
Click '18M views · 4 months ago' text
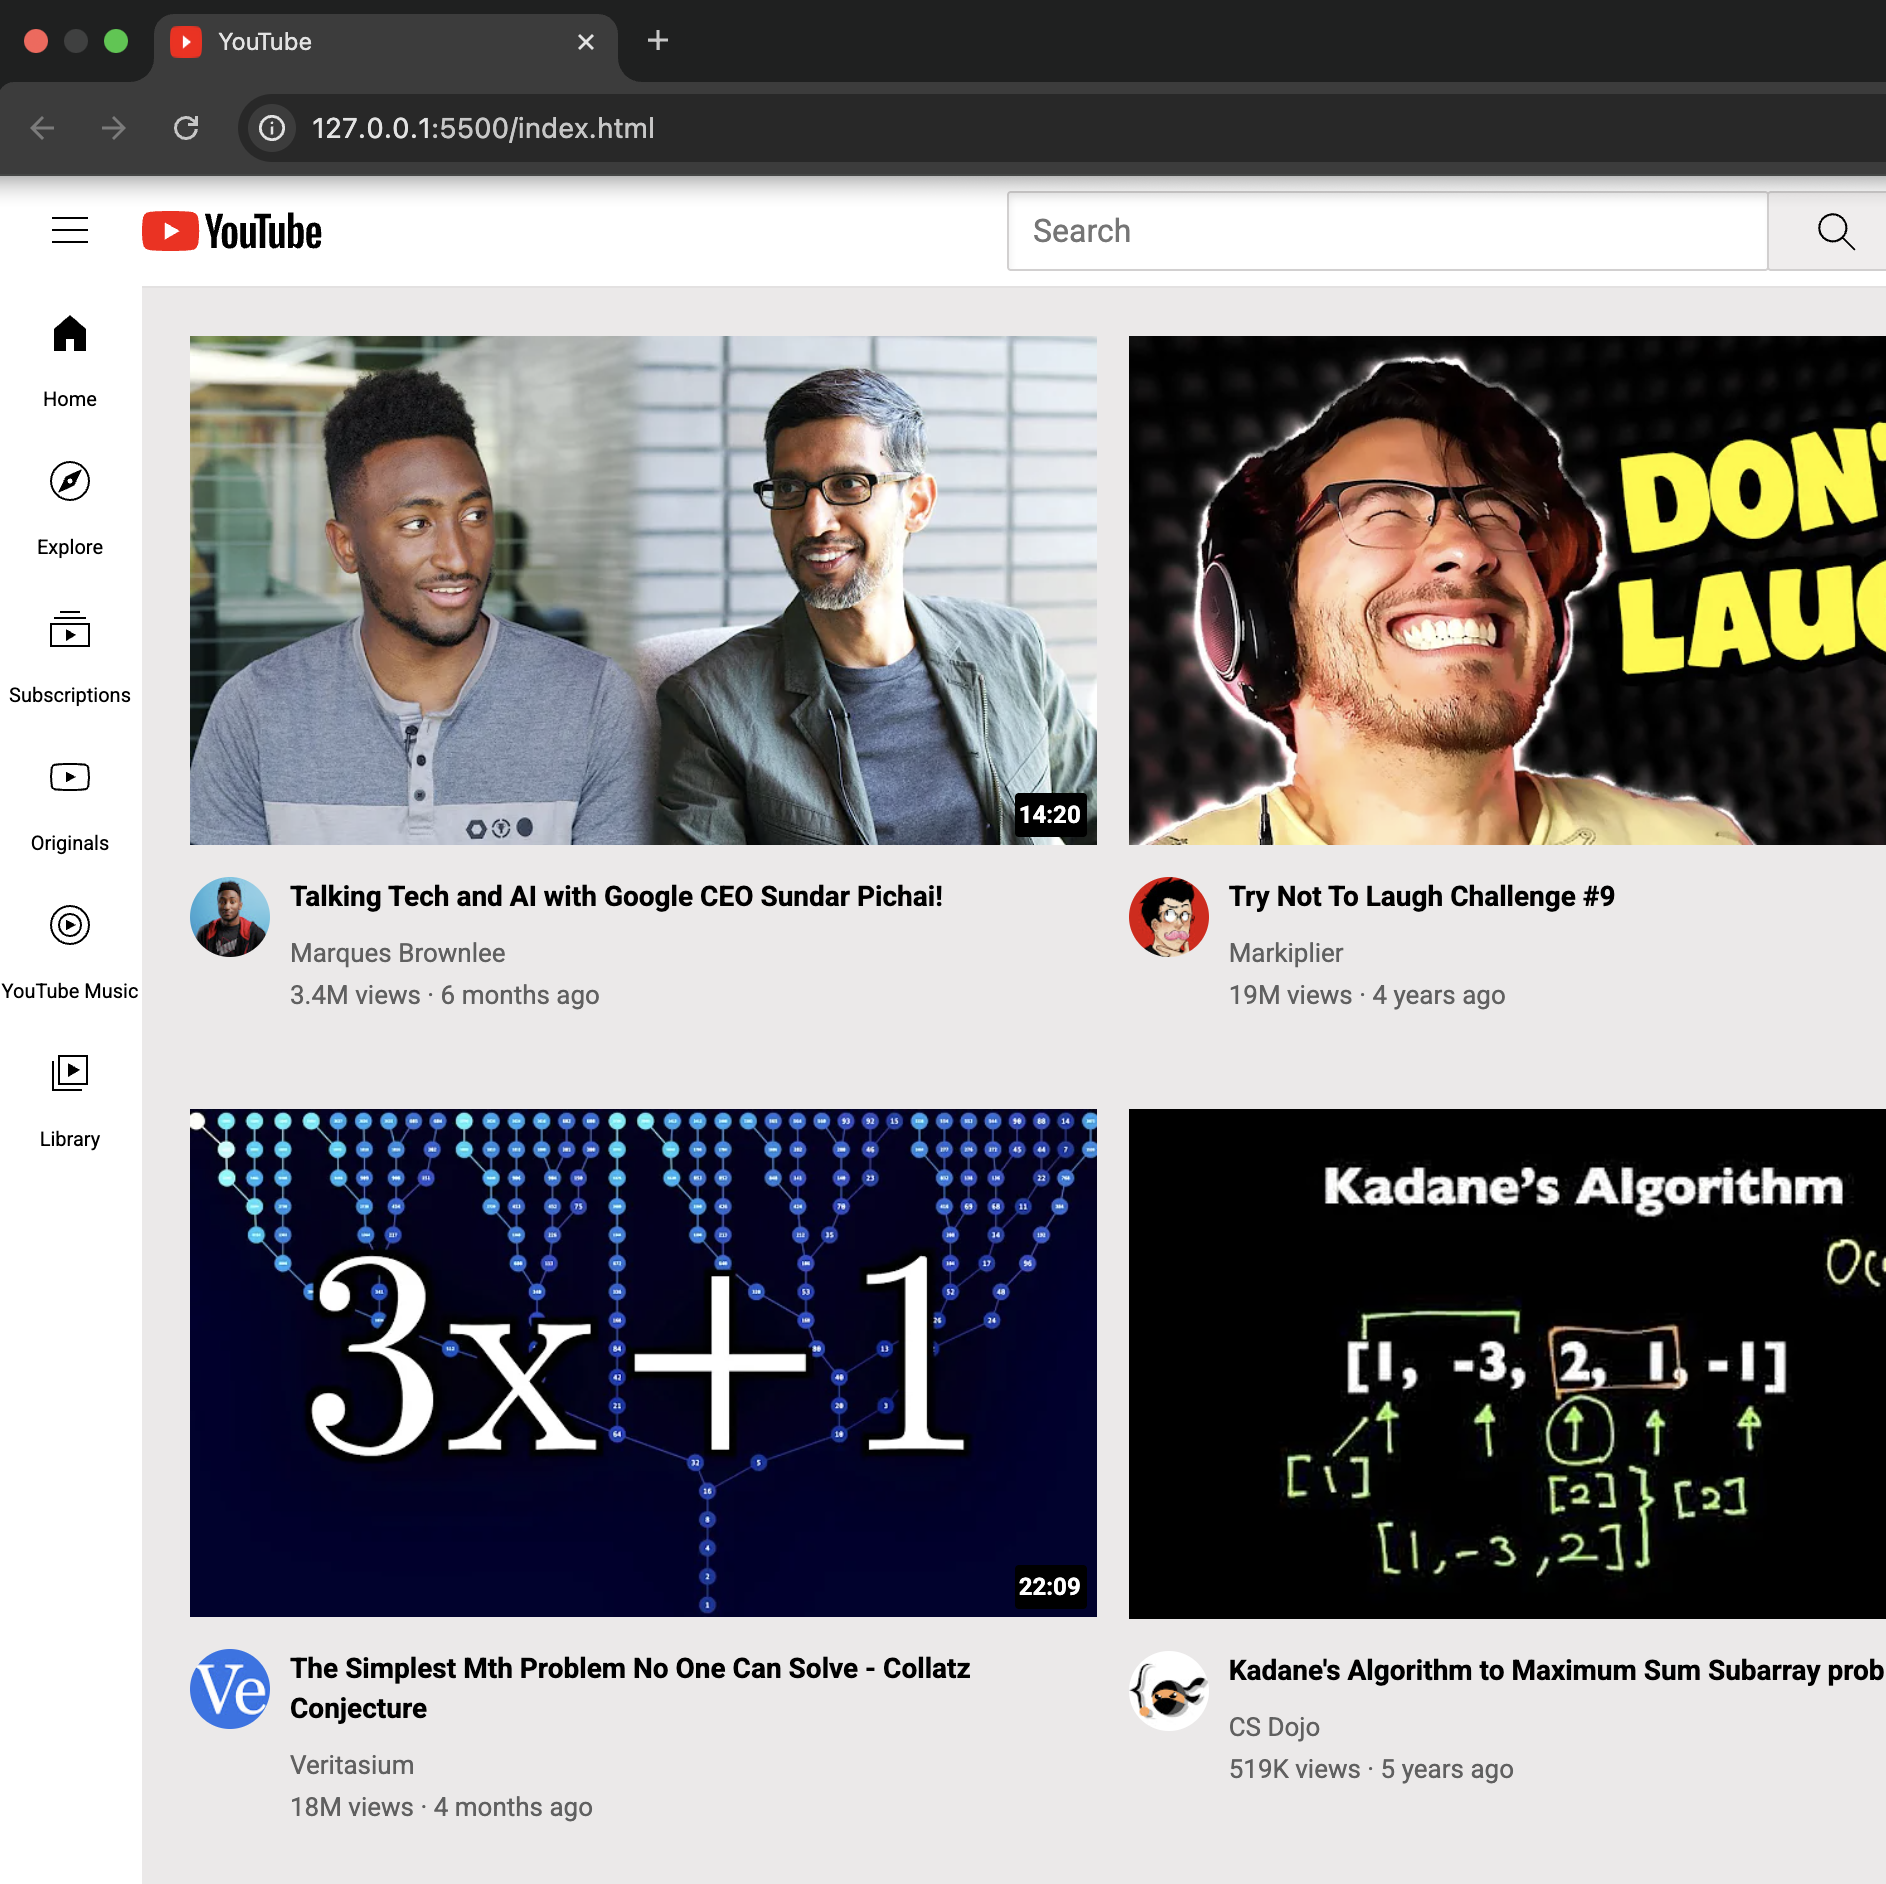pos(441,1807)
